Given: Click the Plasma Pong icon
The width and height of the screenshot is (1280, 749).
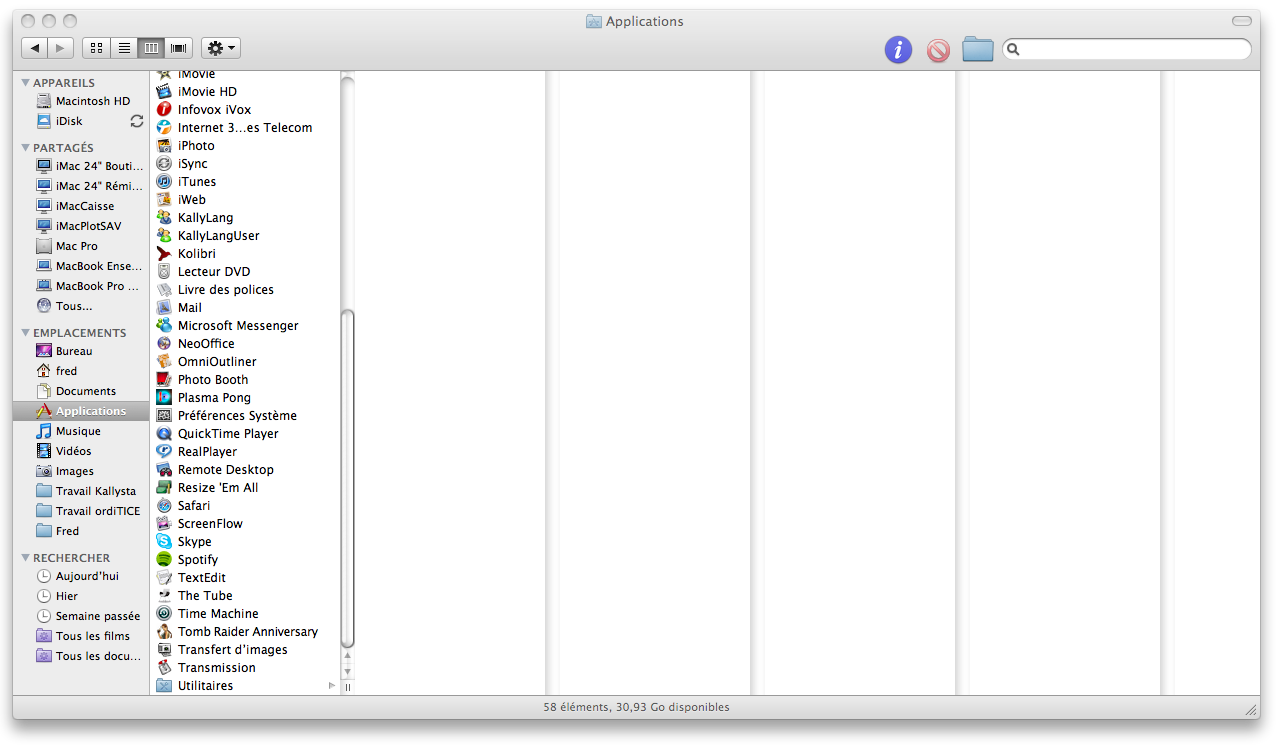Looking at the screenshot, I should (x=165, y=398).
